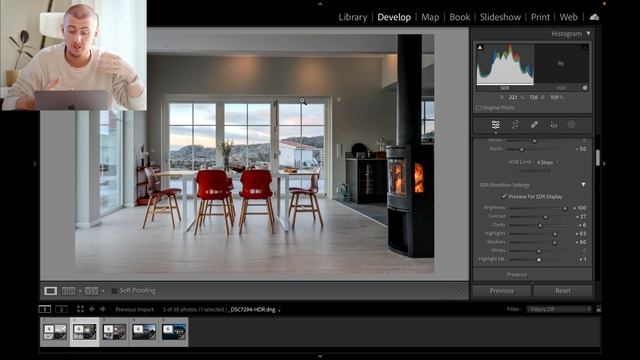
Task: Open the Filters Off dropdown
Action: coord(558,309)
